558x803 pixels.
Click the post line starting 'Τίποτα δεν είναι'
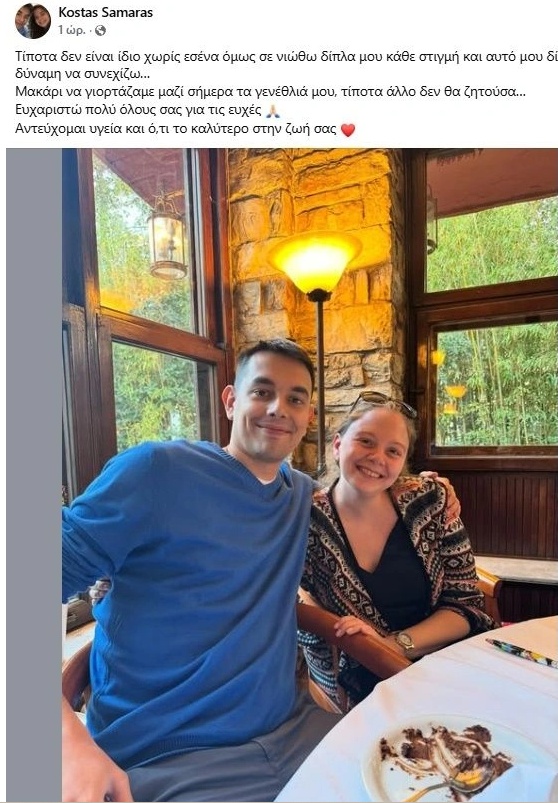(286, 56)
